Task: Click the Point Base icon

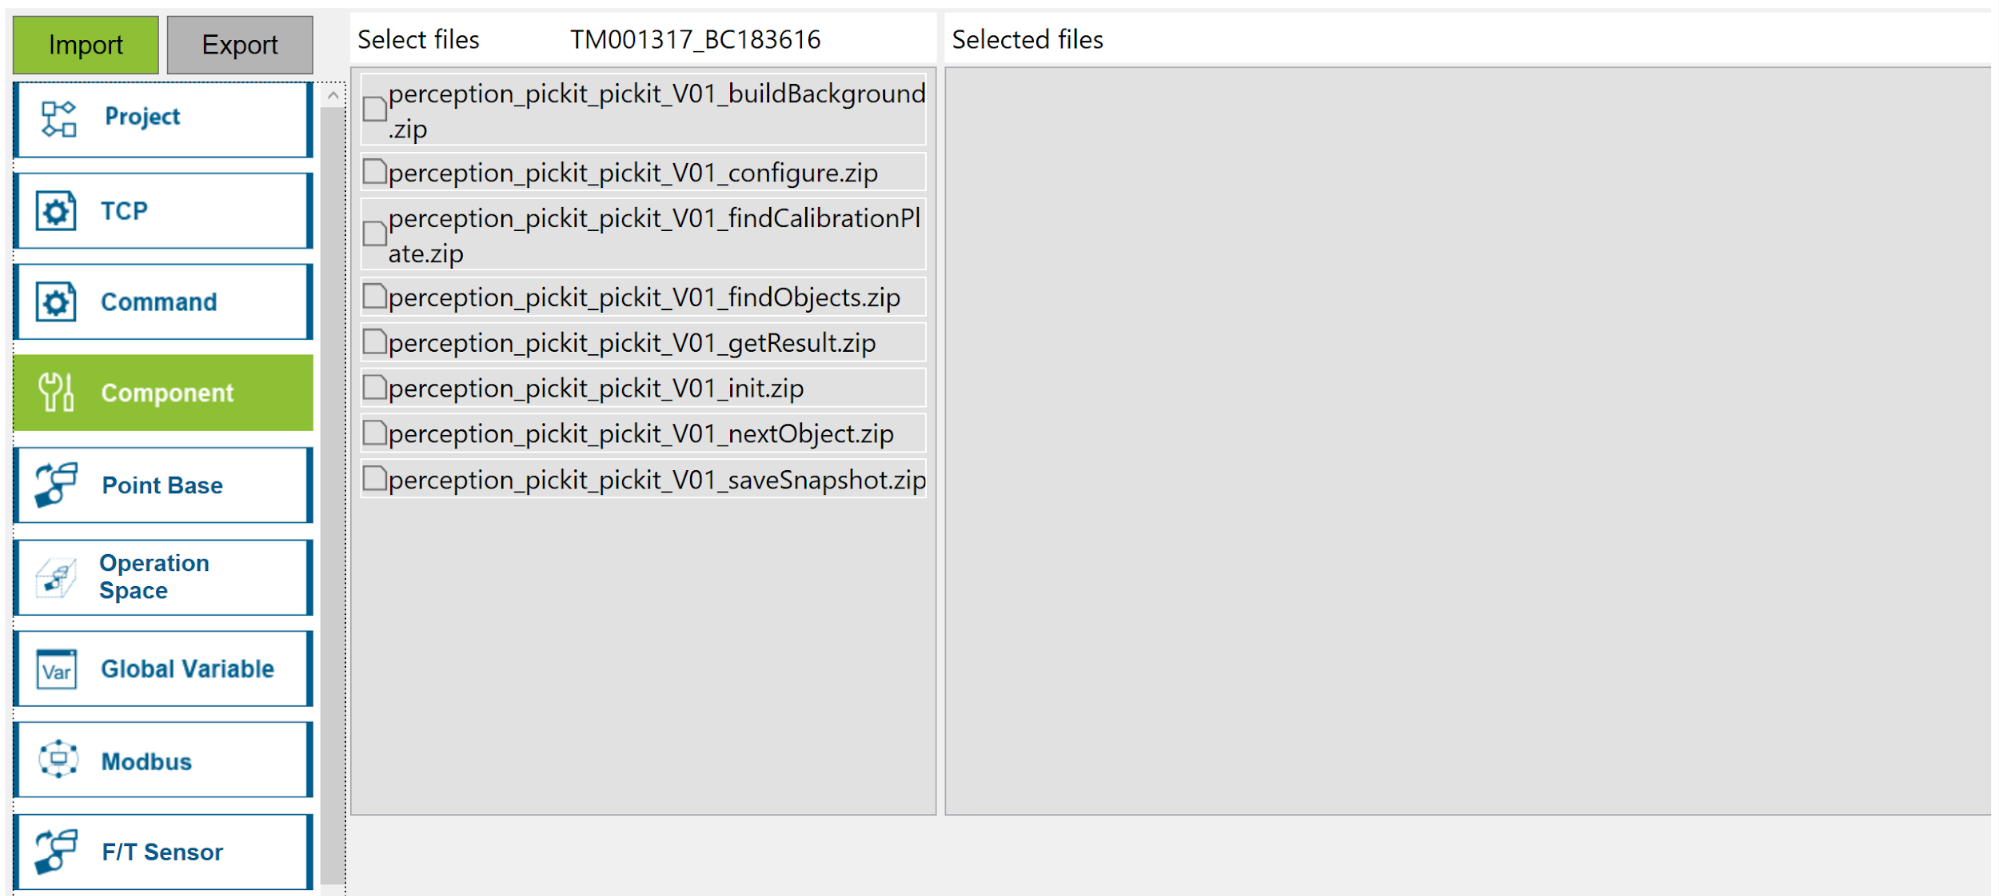Action: (56, 485)
